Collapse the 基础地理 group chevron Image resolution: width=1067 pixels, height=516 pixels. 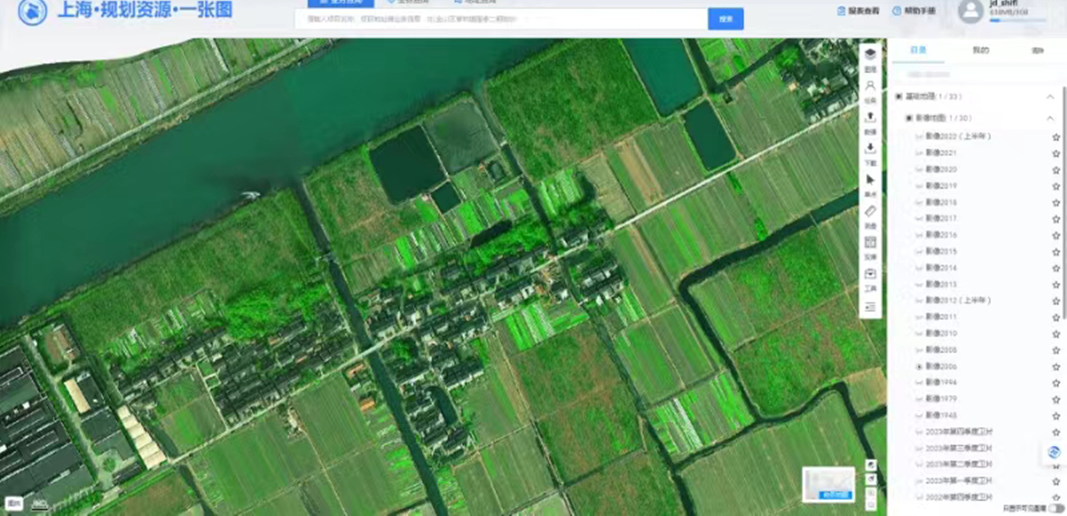click(x=1050, y=97)
